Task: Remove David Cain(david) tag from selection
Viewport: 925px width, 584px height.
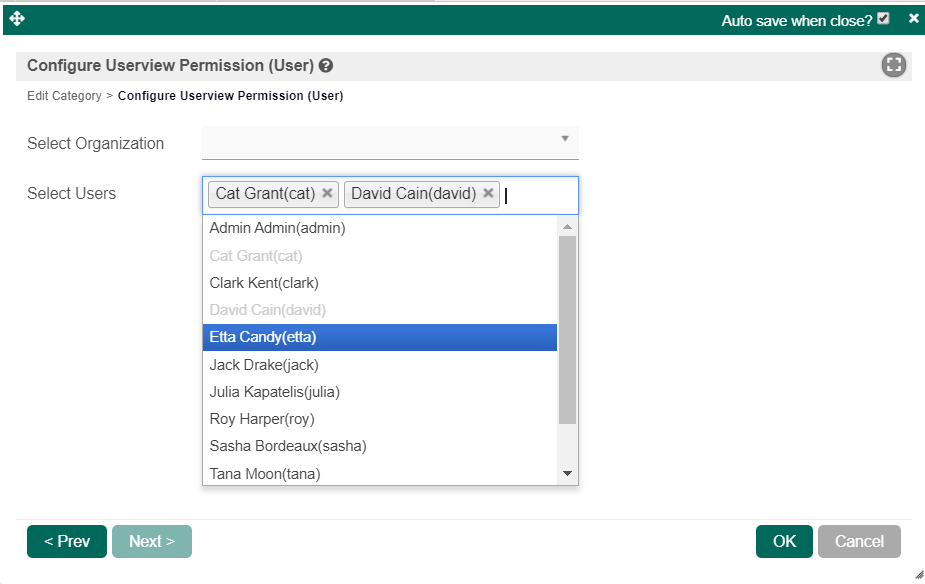Action: pyautogui.click(x=488, y=193)
